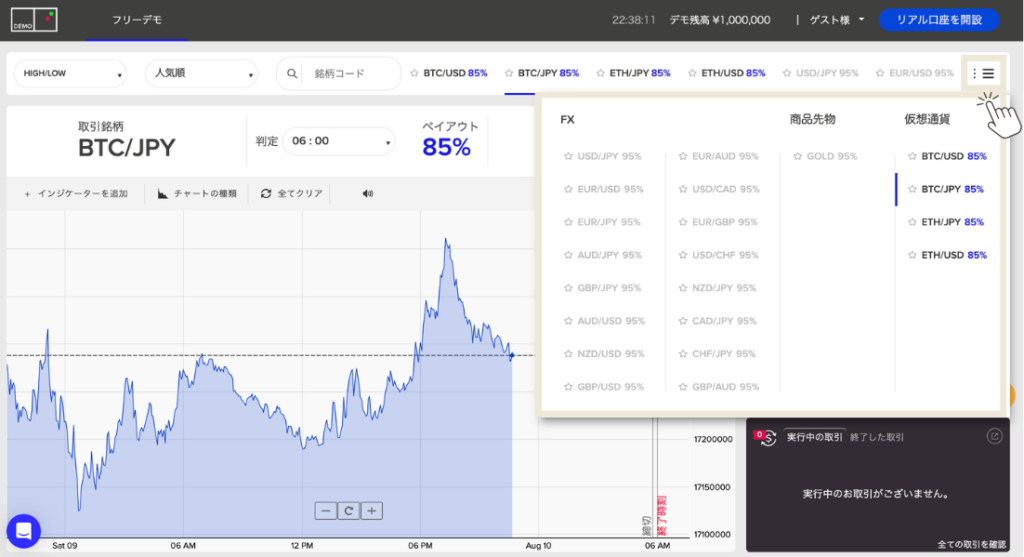Favorite GOLD star in commodities list
This screenshot has width=1024, height=557.
797,156
